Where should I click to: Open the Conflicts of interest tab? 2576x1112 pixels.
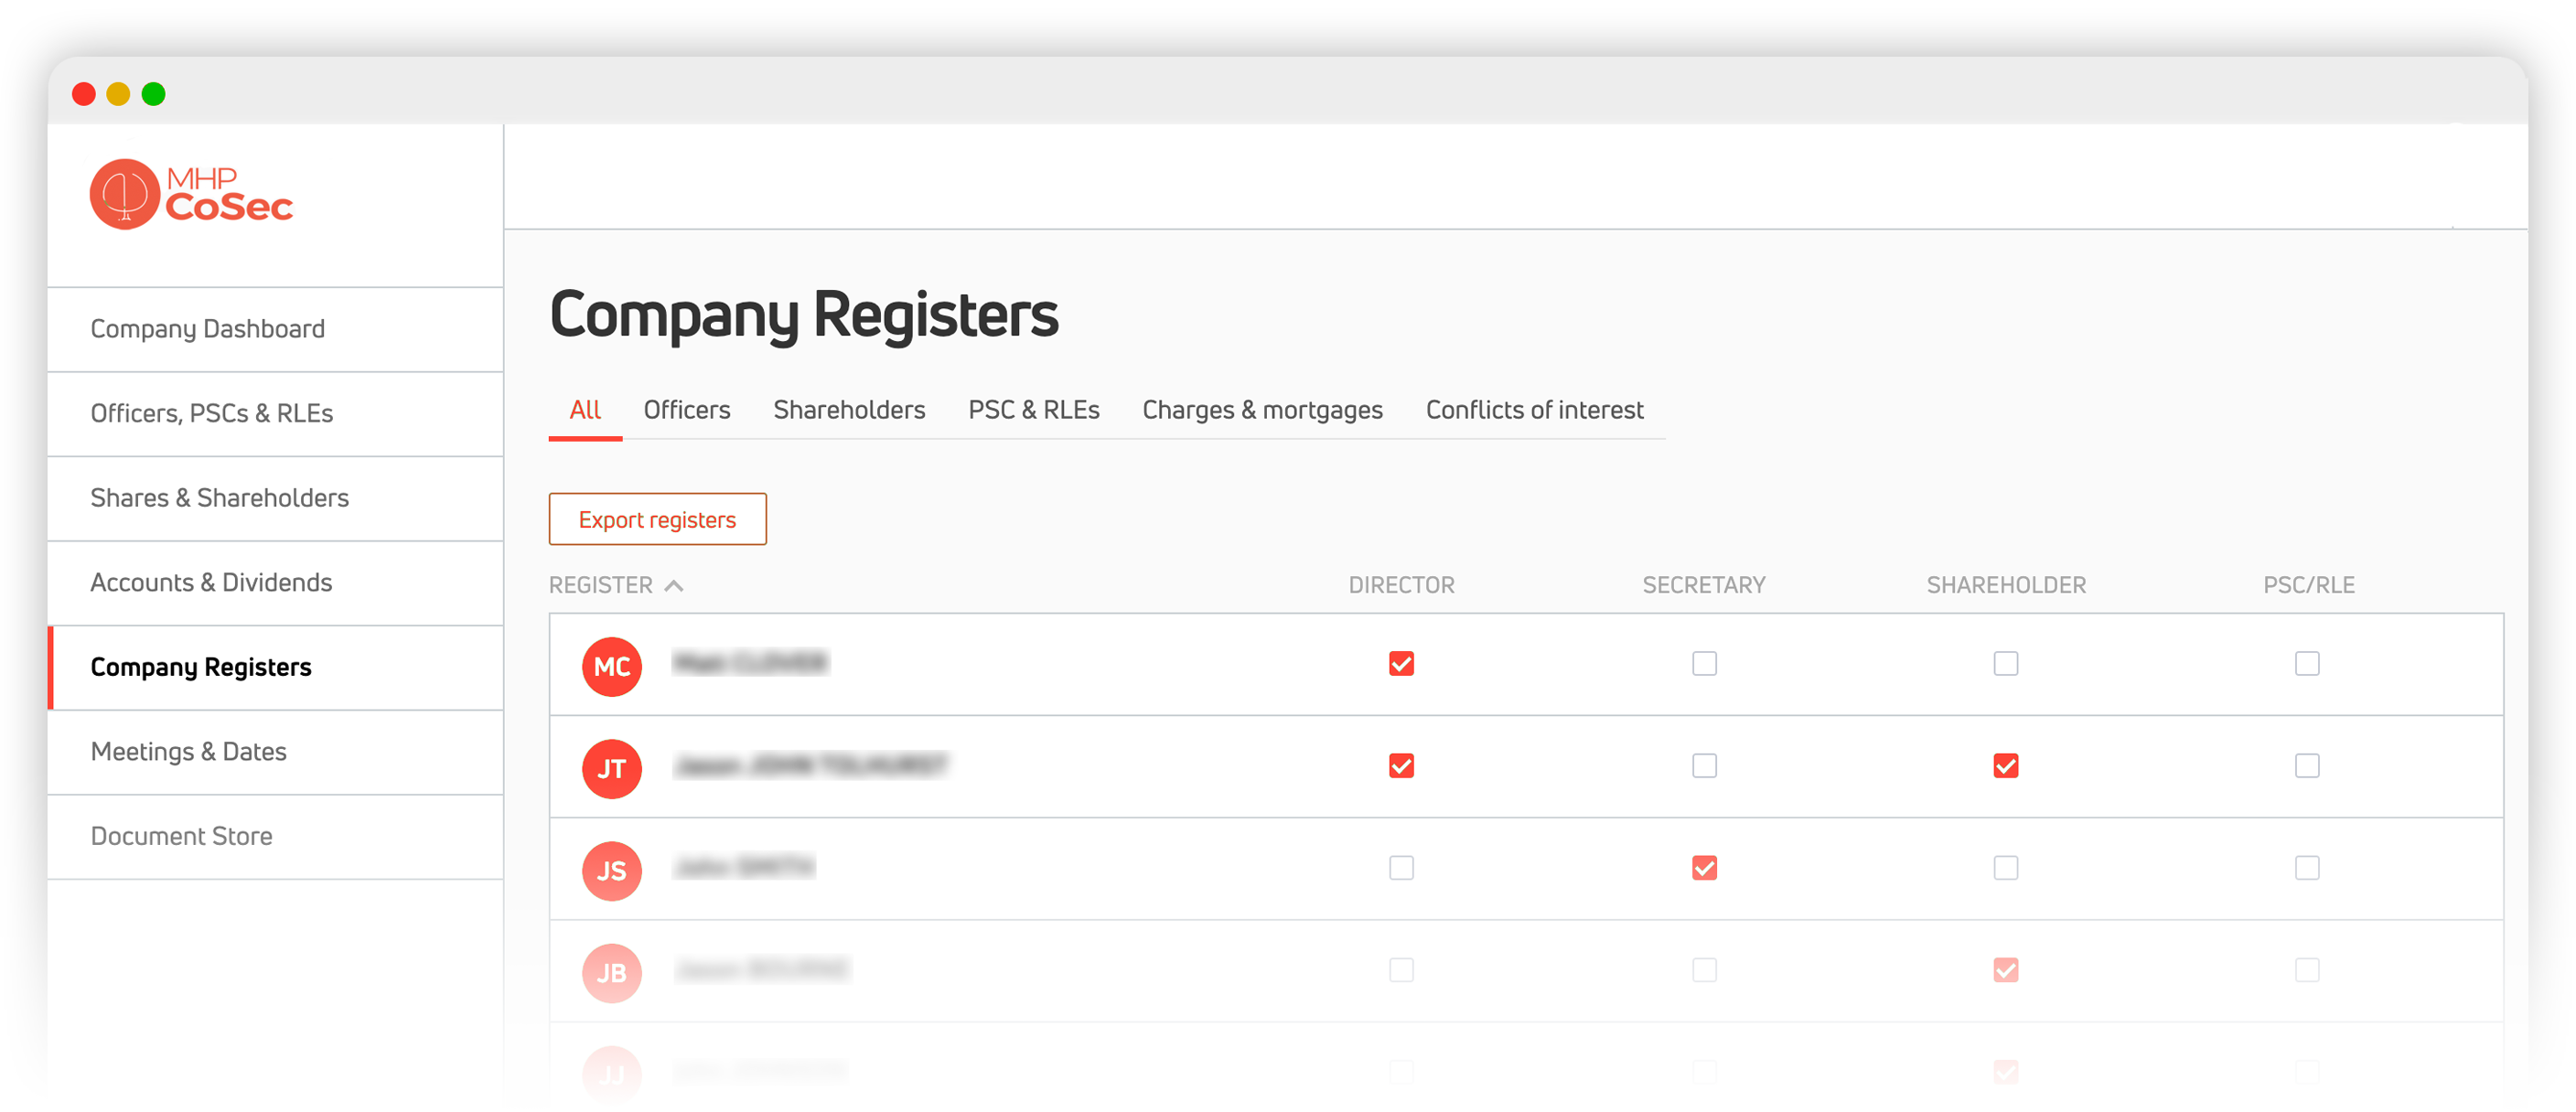tap(1534, 410)
